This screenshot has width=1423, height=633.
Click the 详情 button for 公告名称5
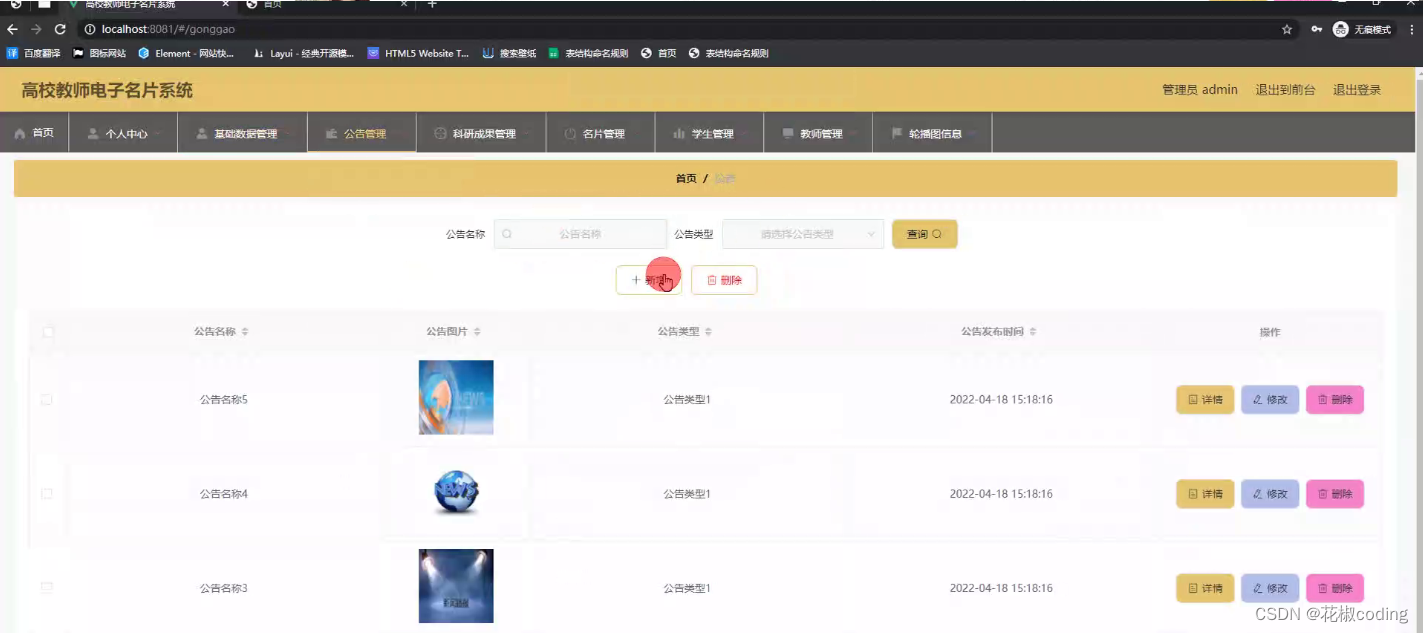point(1204,399)
